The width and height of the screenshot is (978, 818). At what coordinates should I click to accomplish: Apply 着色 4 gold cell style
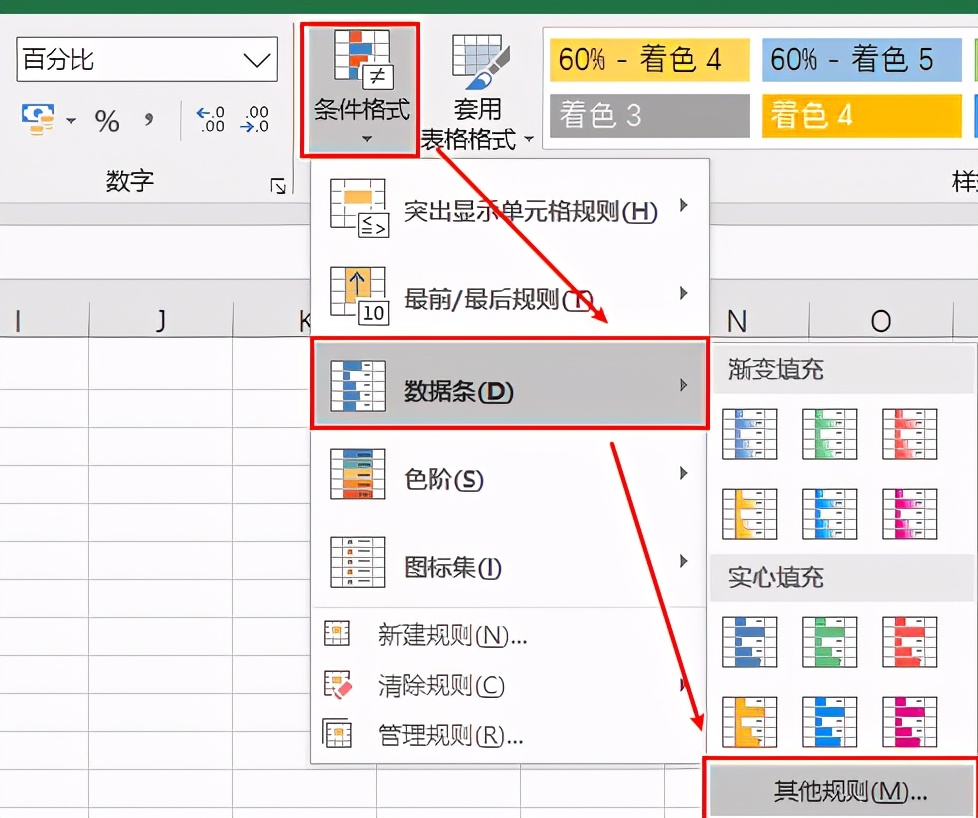coord(861,116)
